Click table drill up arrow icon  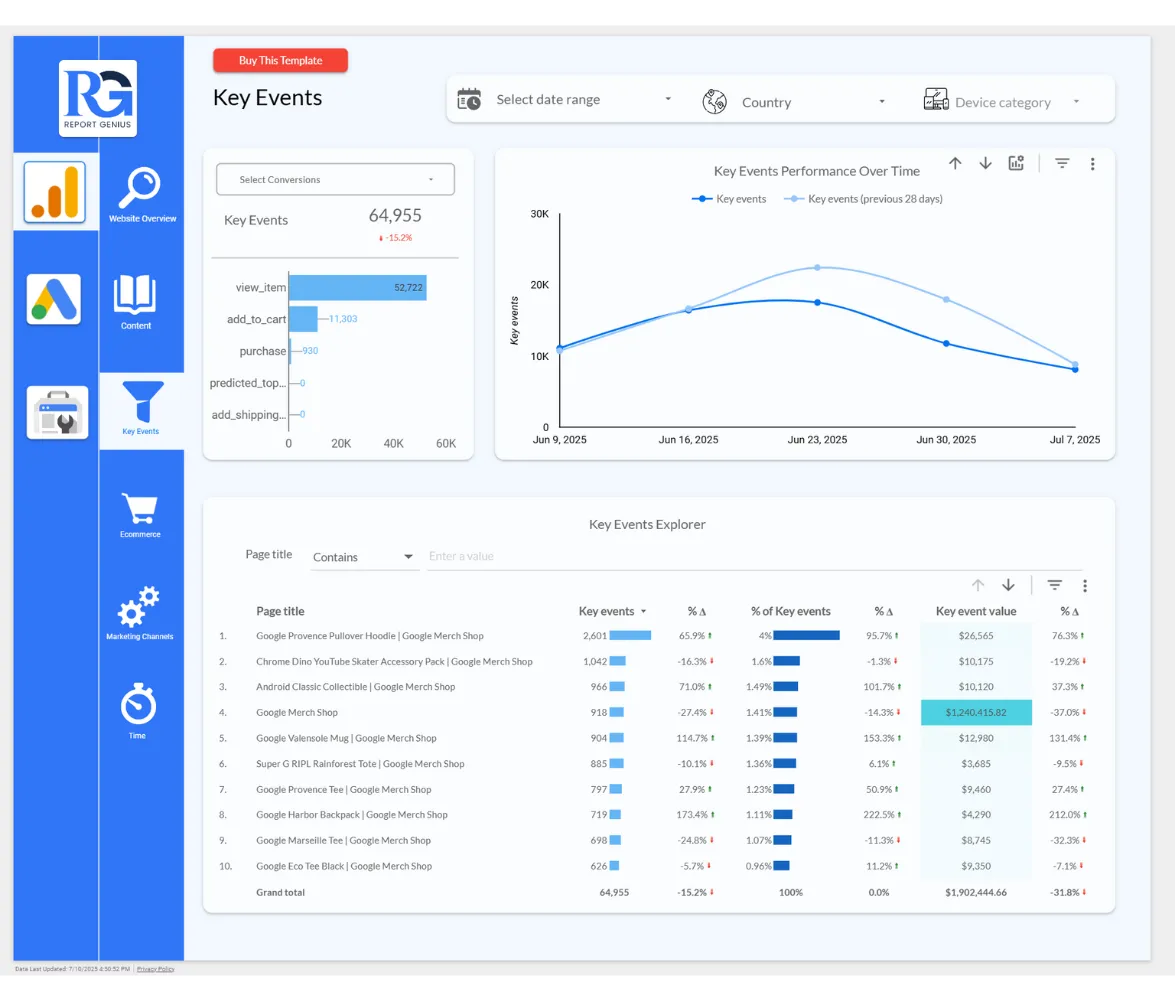(x=978, y=585)
